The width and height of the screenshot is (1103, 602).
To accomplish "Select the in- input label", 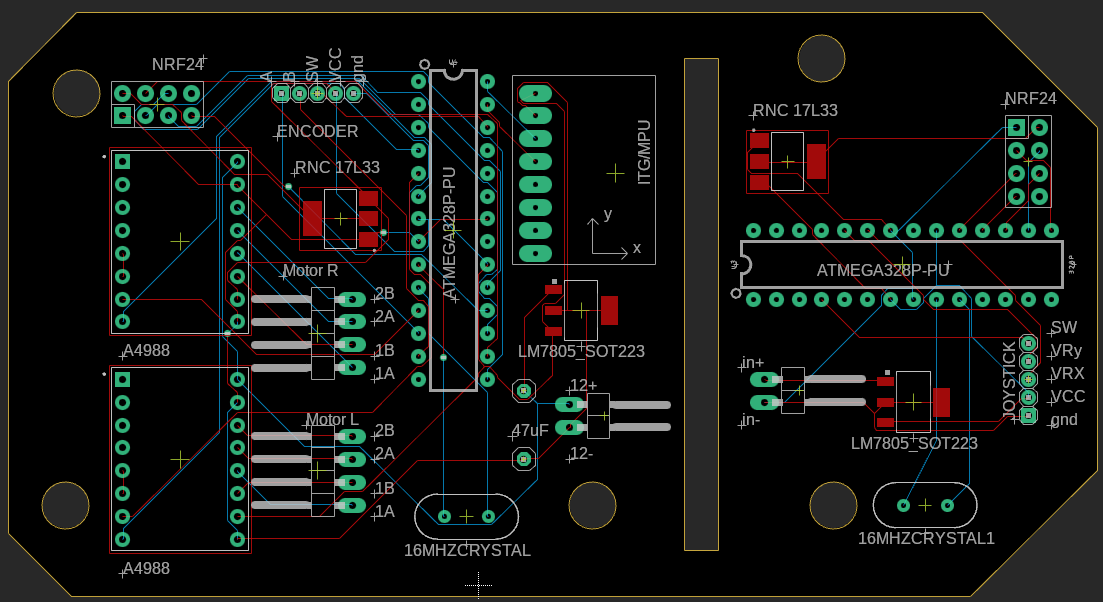I will [x=751, y=420].
